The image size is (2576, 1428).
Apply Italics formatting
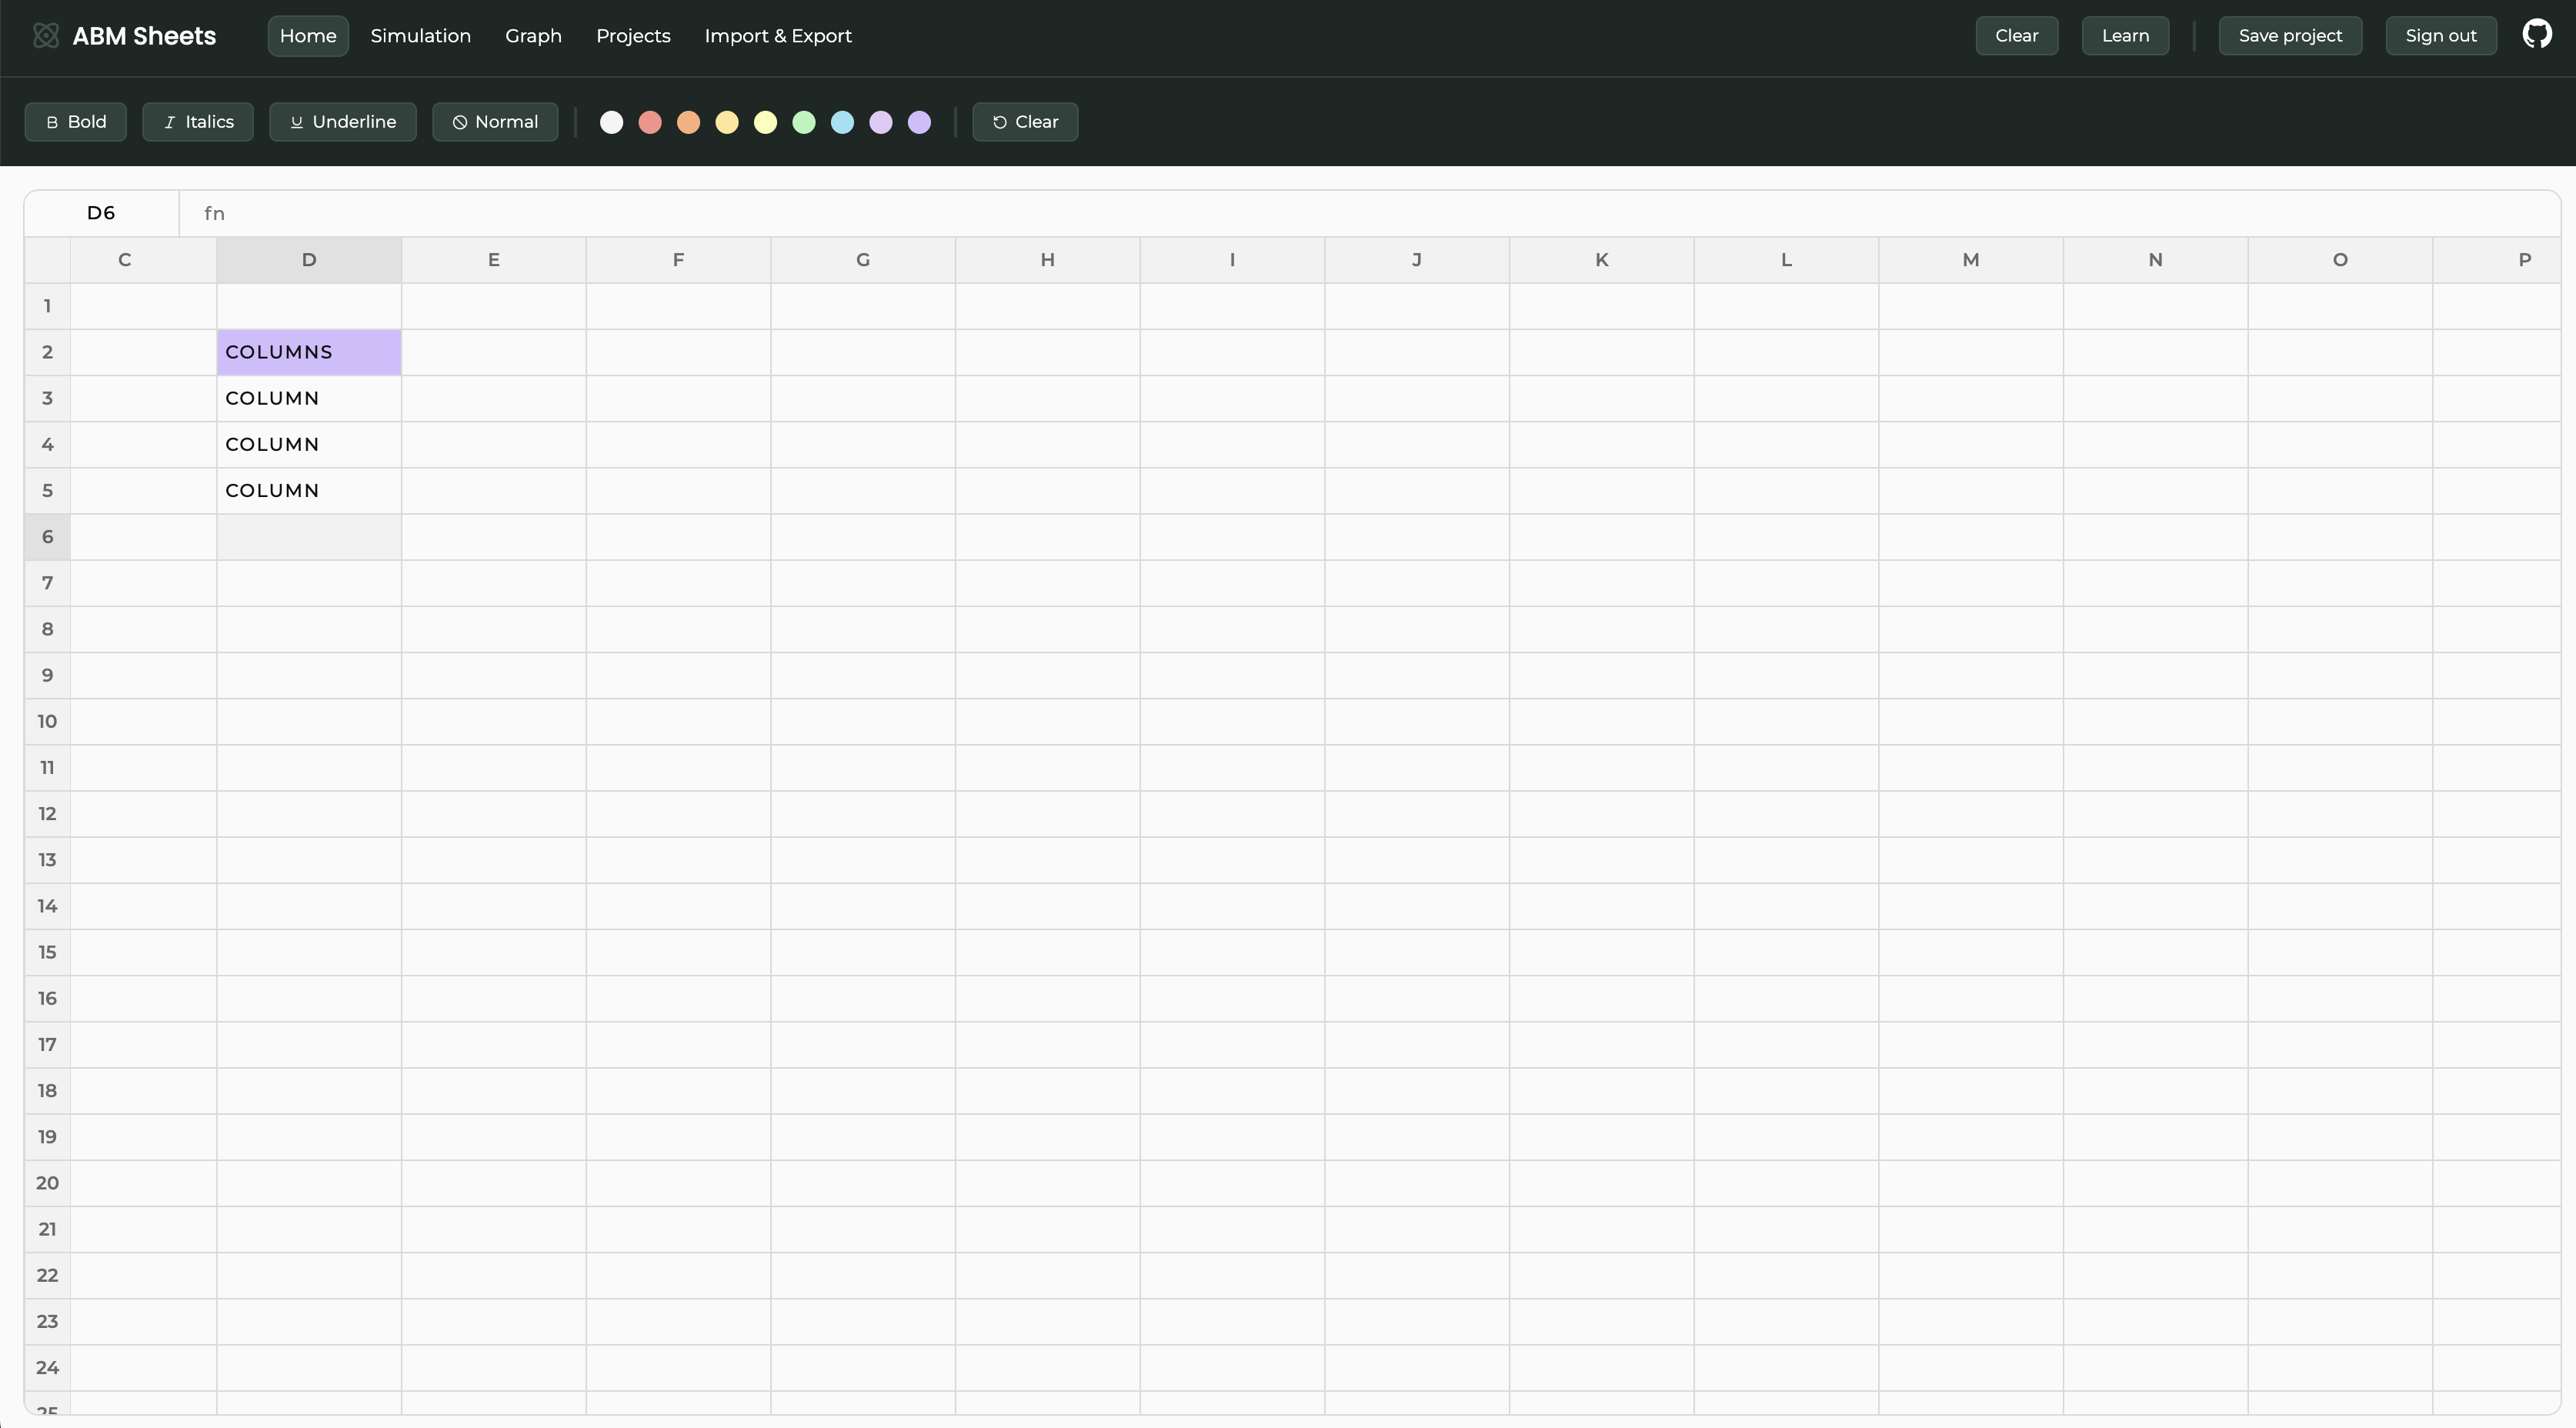click(x=198, y=122)
